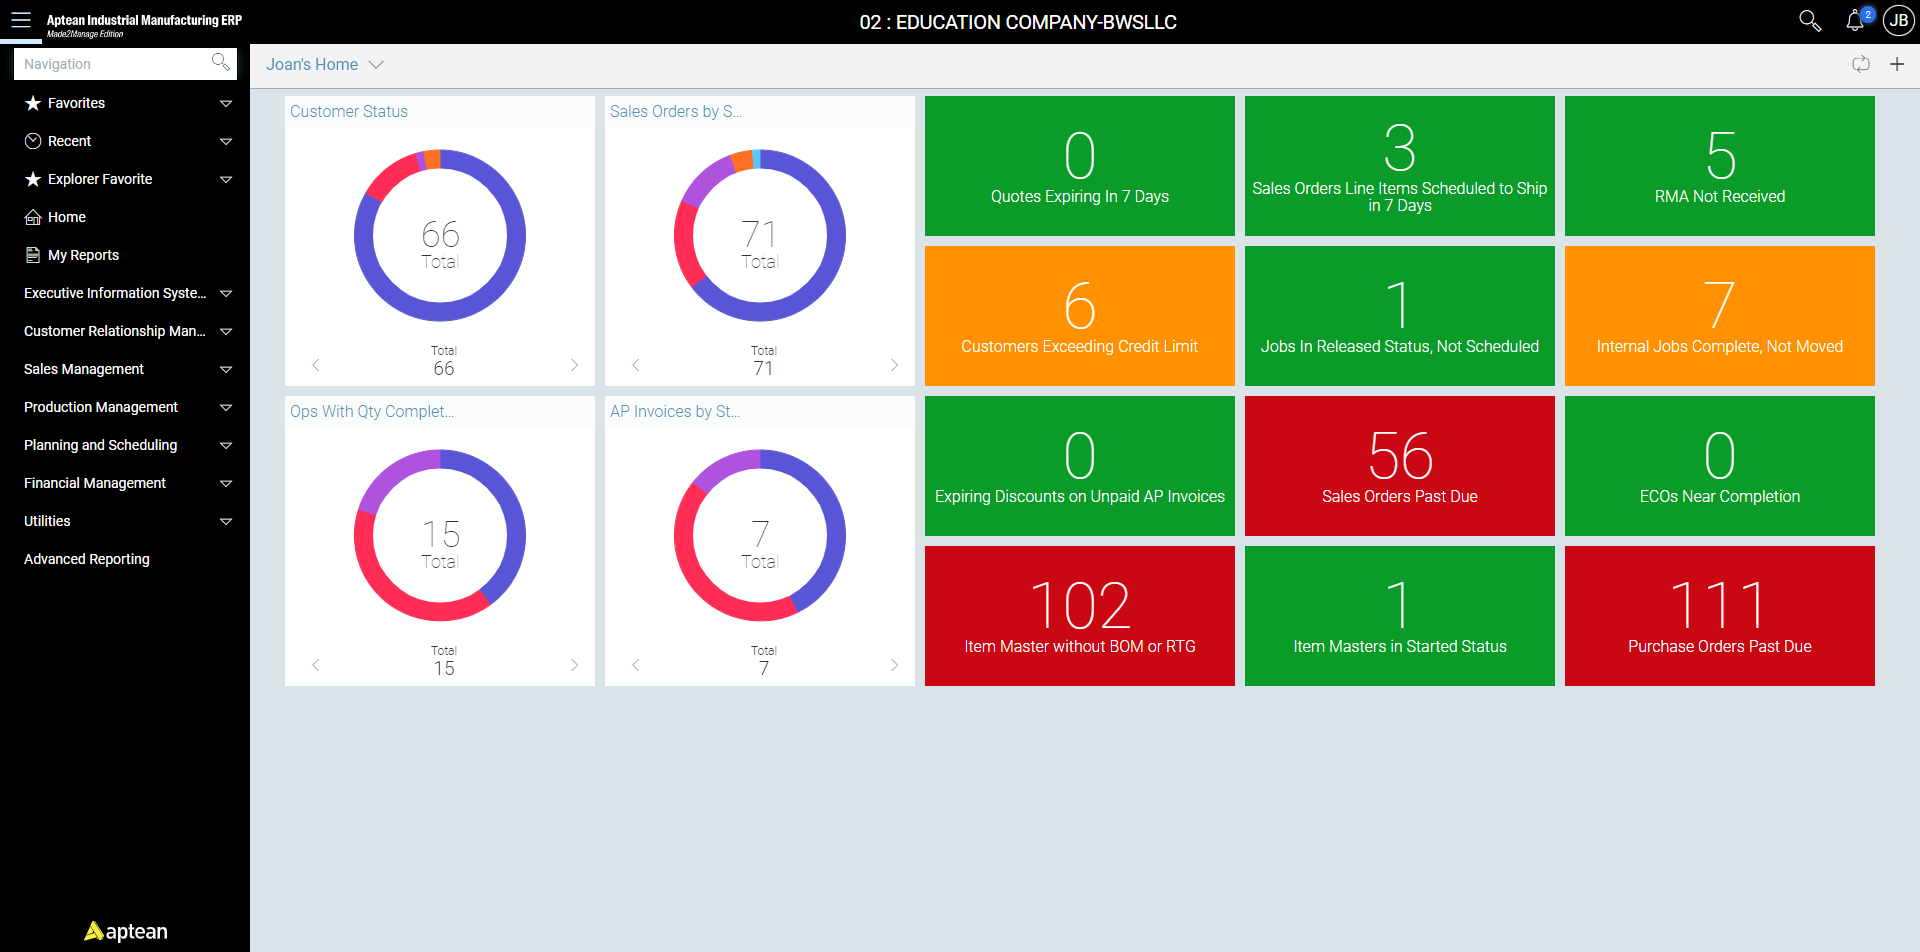Open the JB user profile menu
The width and height of the screenshot is (1920, 952).
(x=1898, y=20)
